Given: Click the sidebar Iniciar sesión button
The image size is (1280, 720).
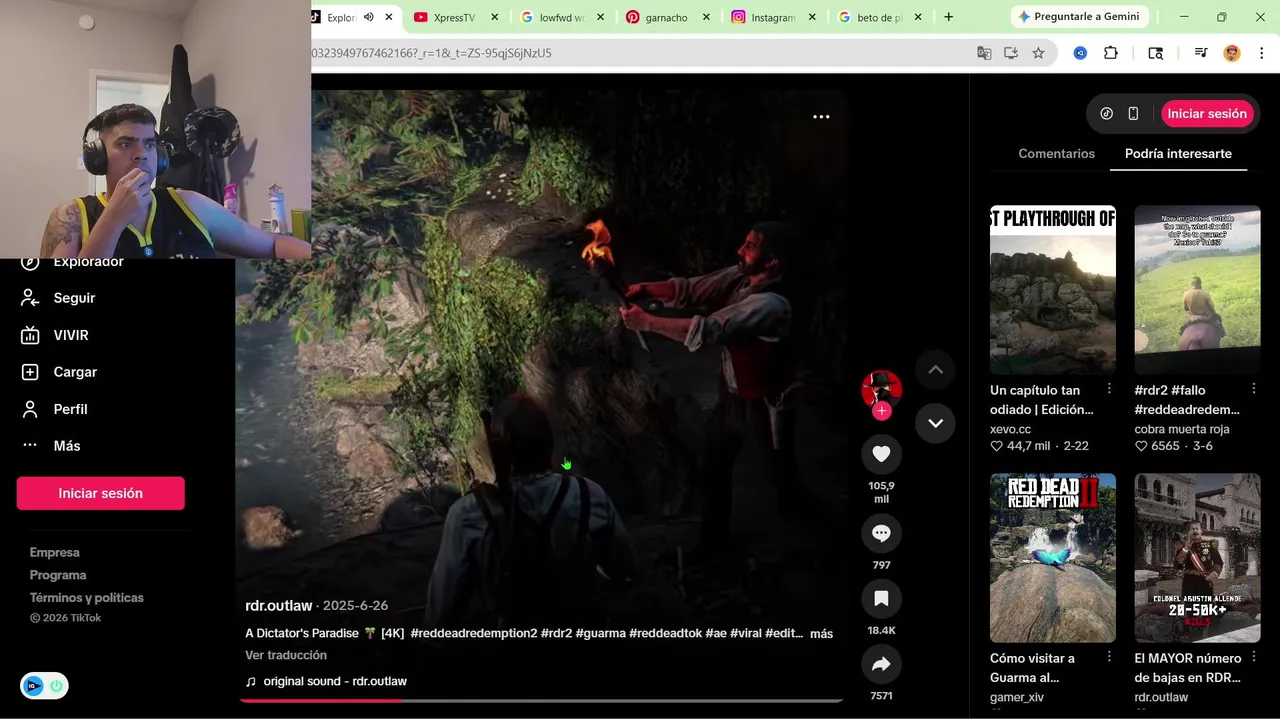Looking at the screenshot, I should pyautogui.click(x=100, y=493).
